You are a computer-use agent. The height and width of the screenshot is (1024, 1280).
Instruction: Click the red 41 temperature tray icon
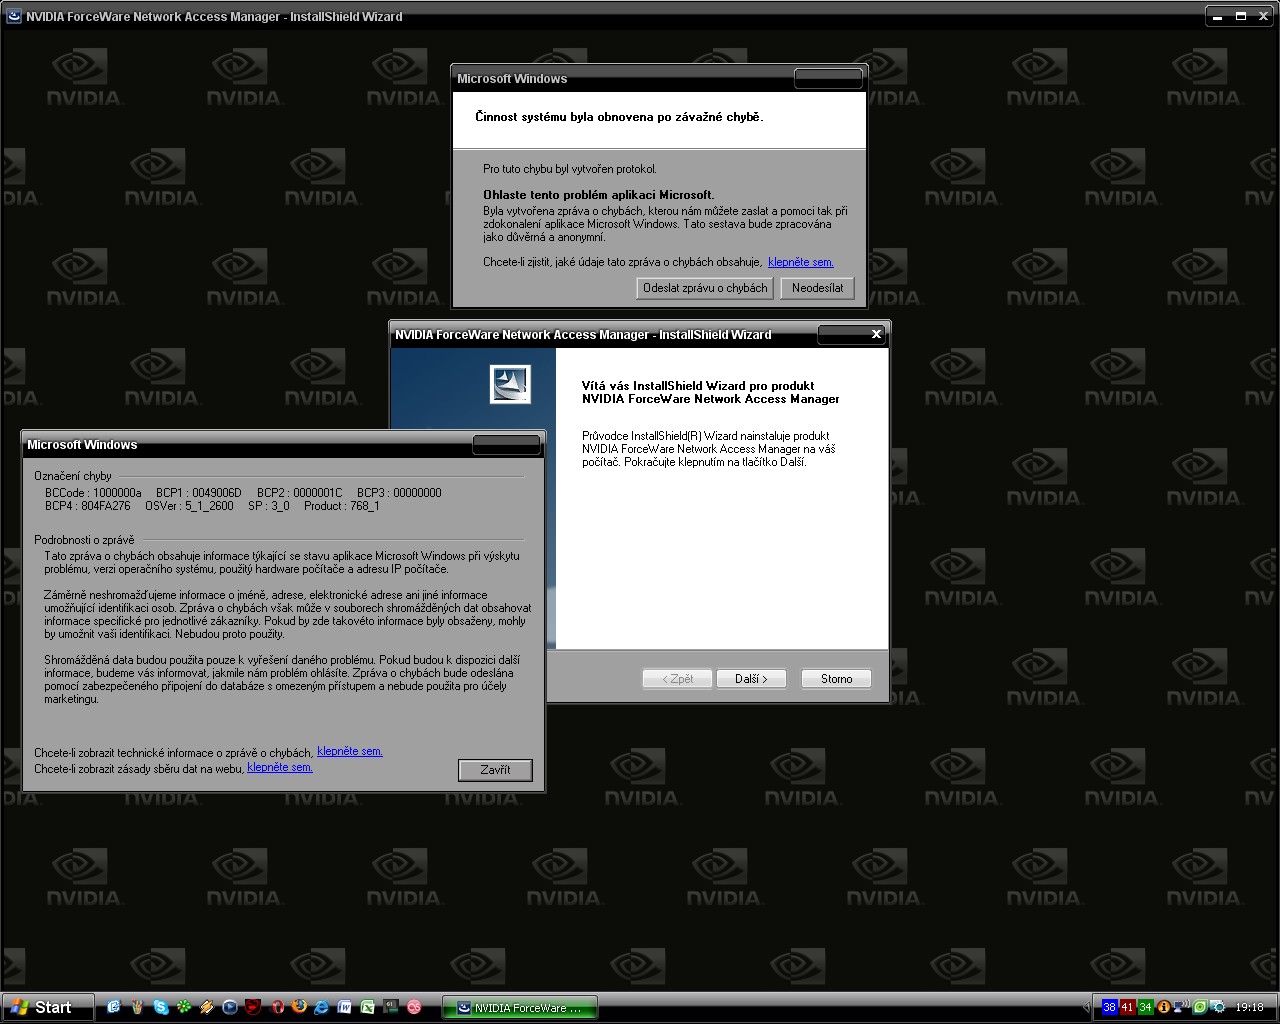pyautogui.click(x=1127, y=1007)
